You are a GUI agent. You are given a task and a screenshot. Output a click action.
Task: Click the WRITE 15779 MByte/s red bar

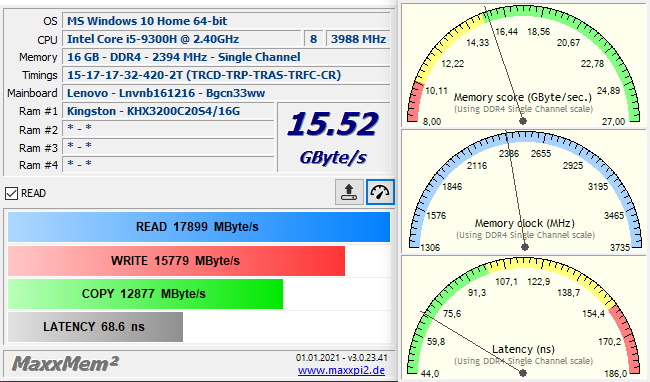(176, 261)
